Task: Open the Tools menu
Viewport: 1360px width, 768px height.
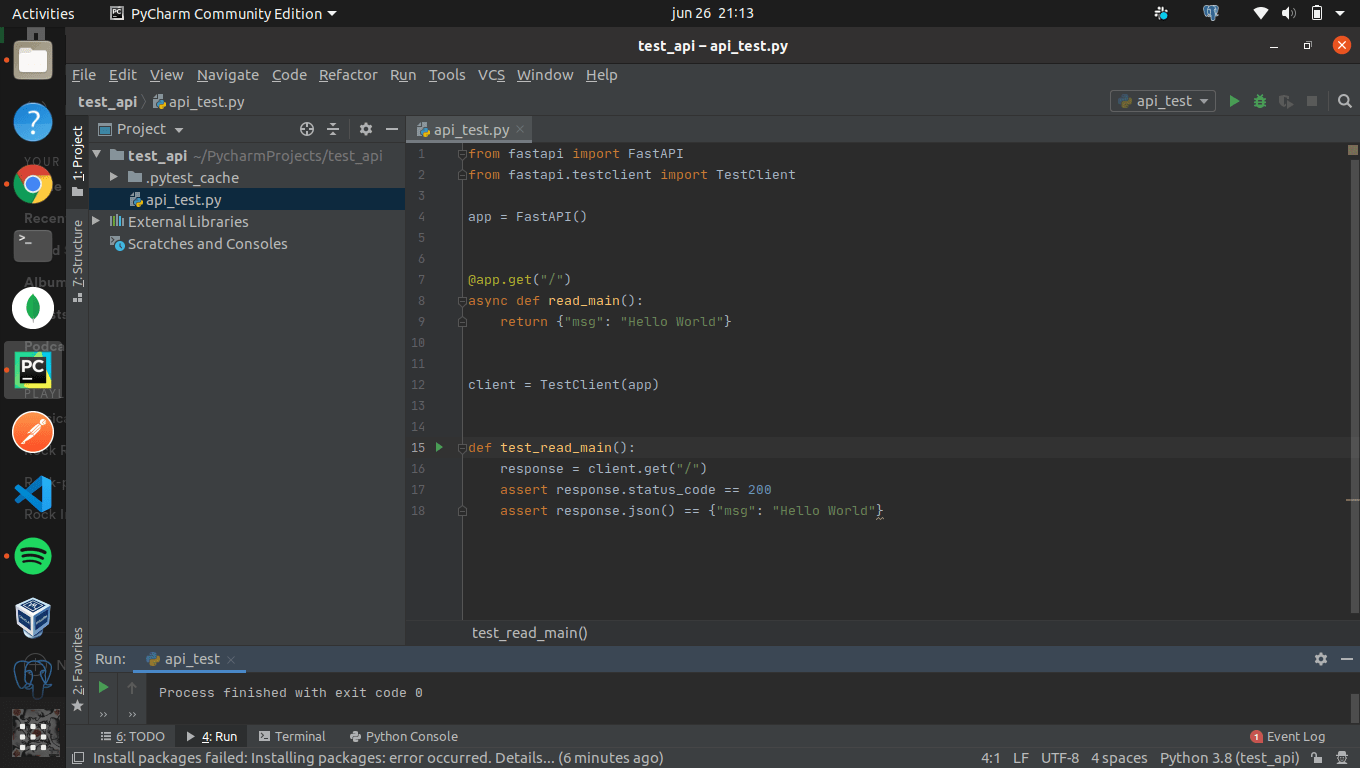Action: pyautogui.click(x=447, y=75)
